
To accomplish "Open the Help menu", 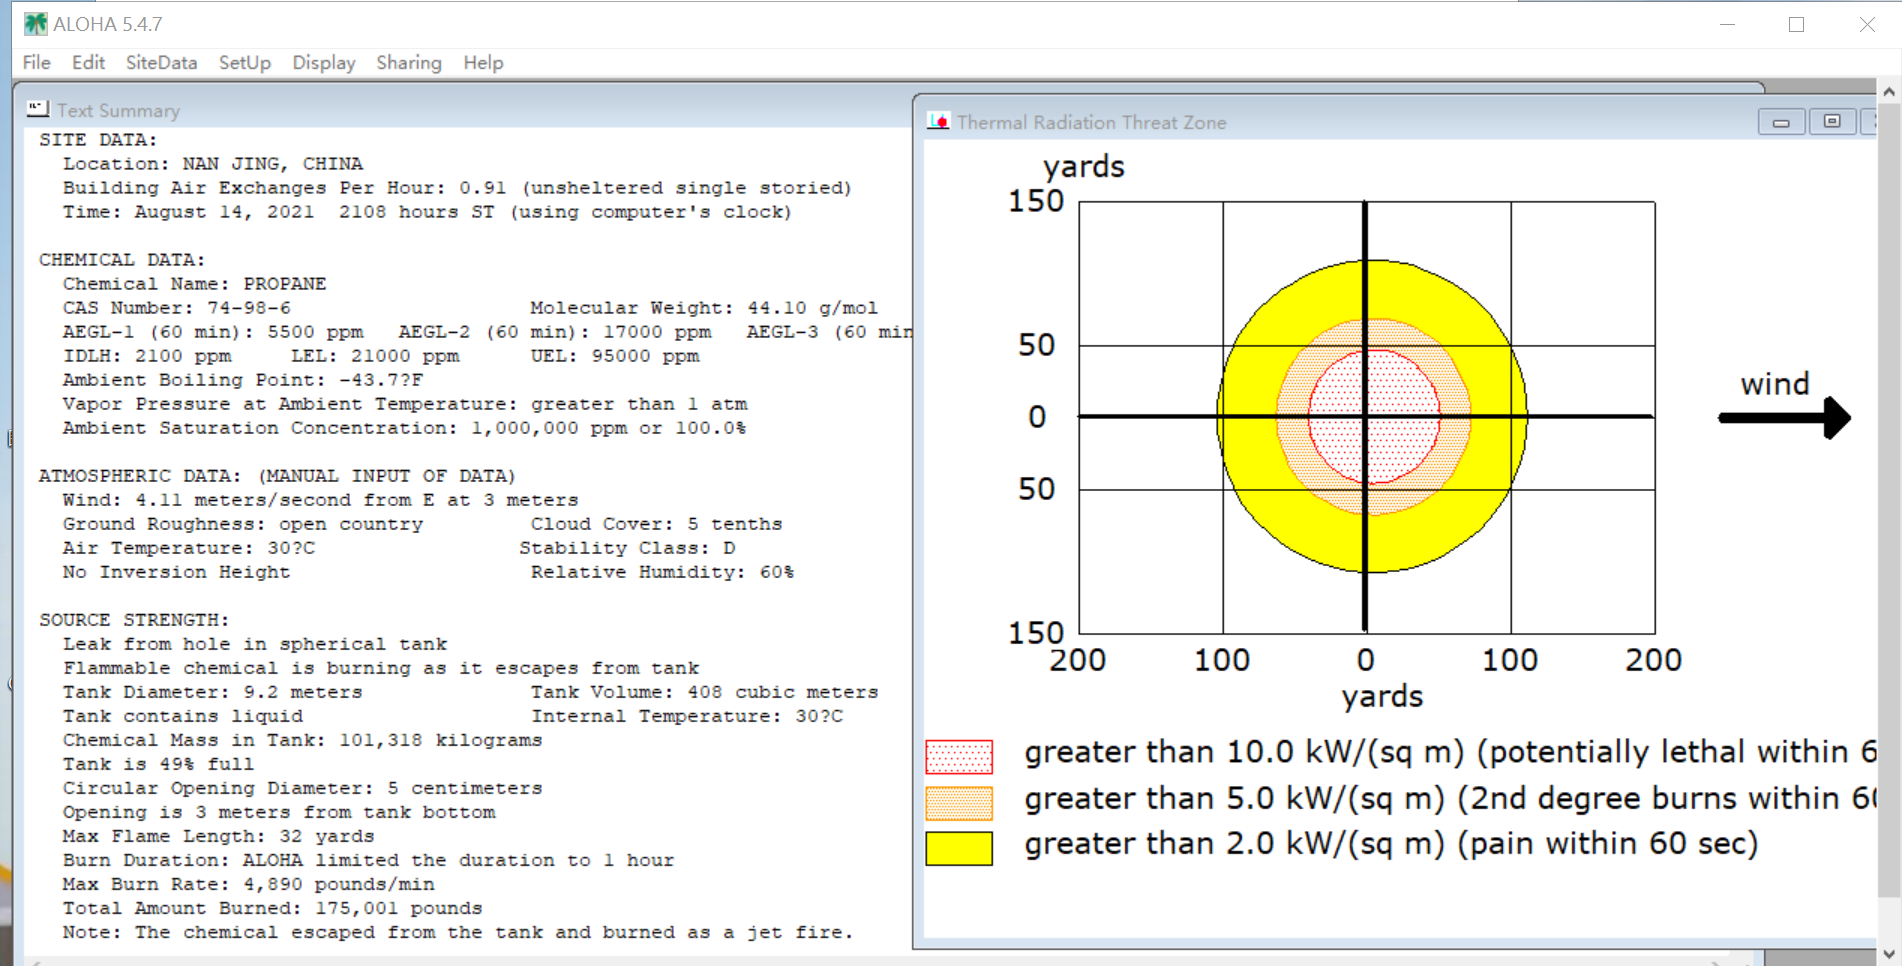I will coord(483,62).
